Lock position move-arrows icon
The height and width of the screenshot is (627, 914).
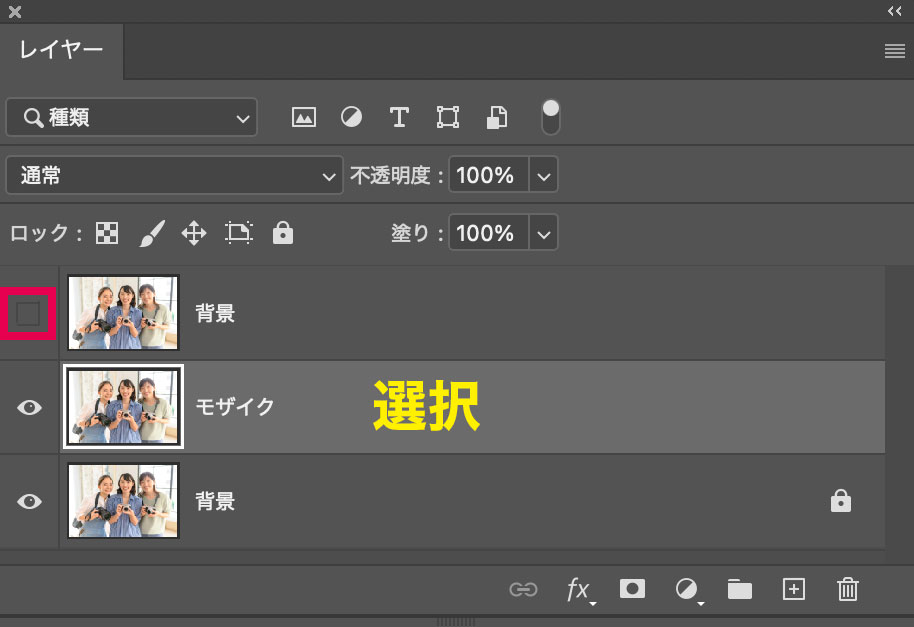click(x=194, y=233)
